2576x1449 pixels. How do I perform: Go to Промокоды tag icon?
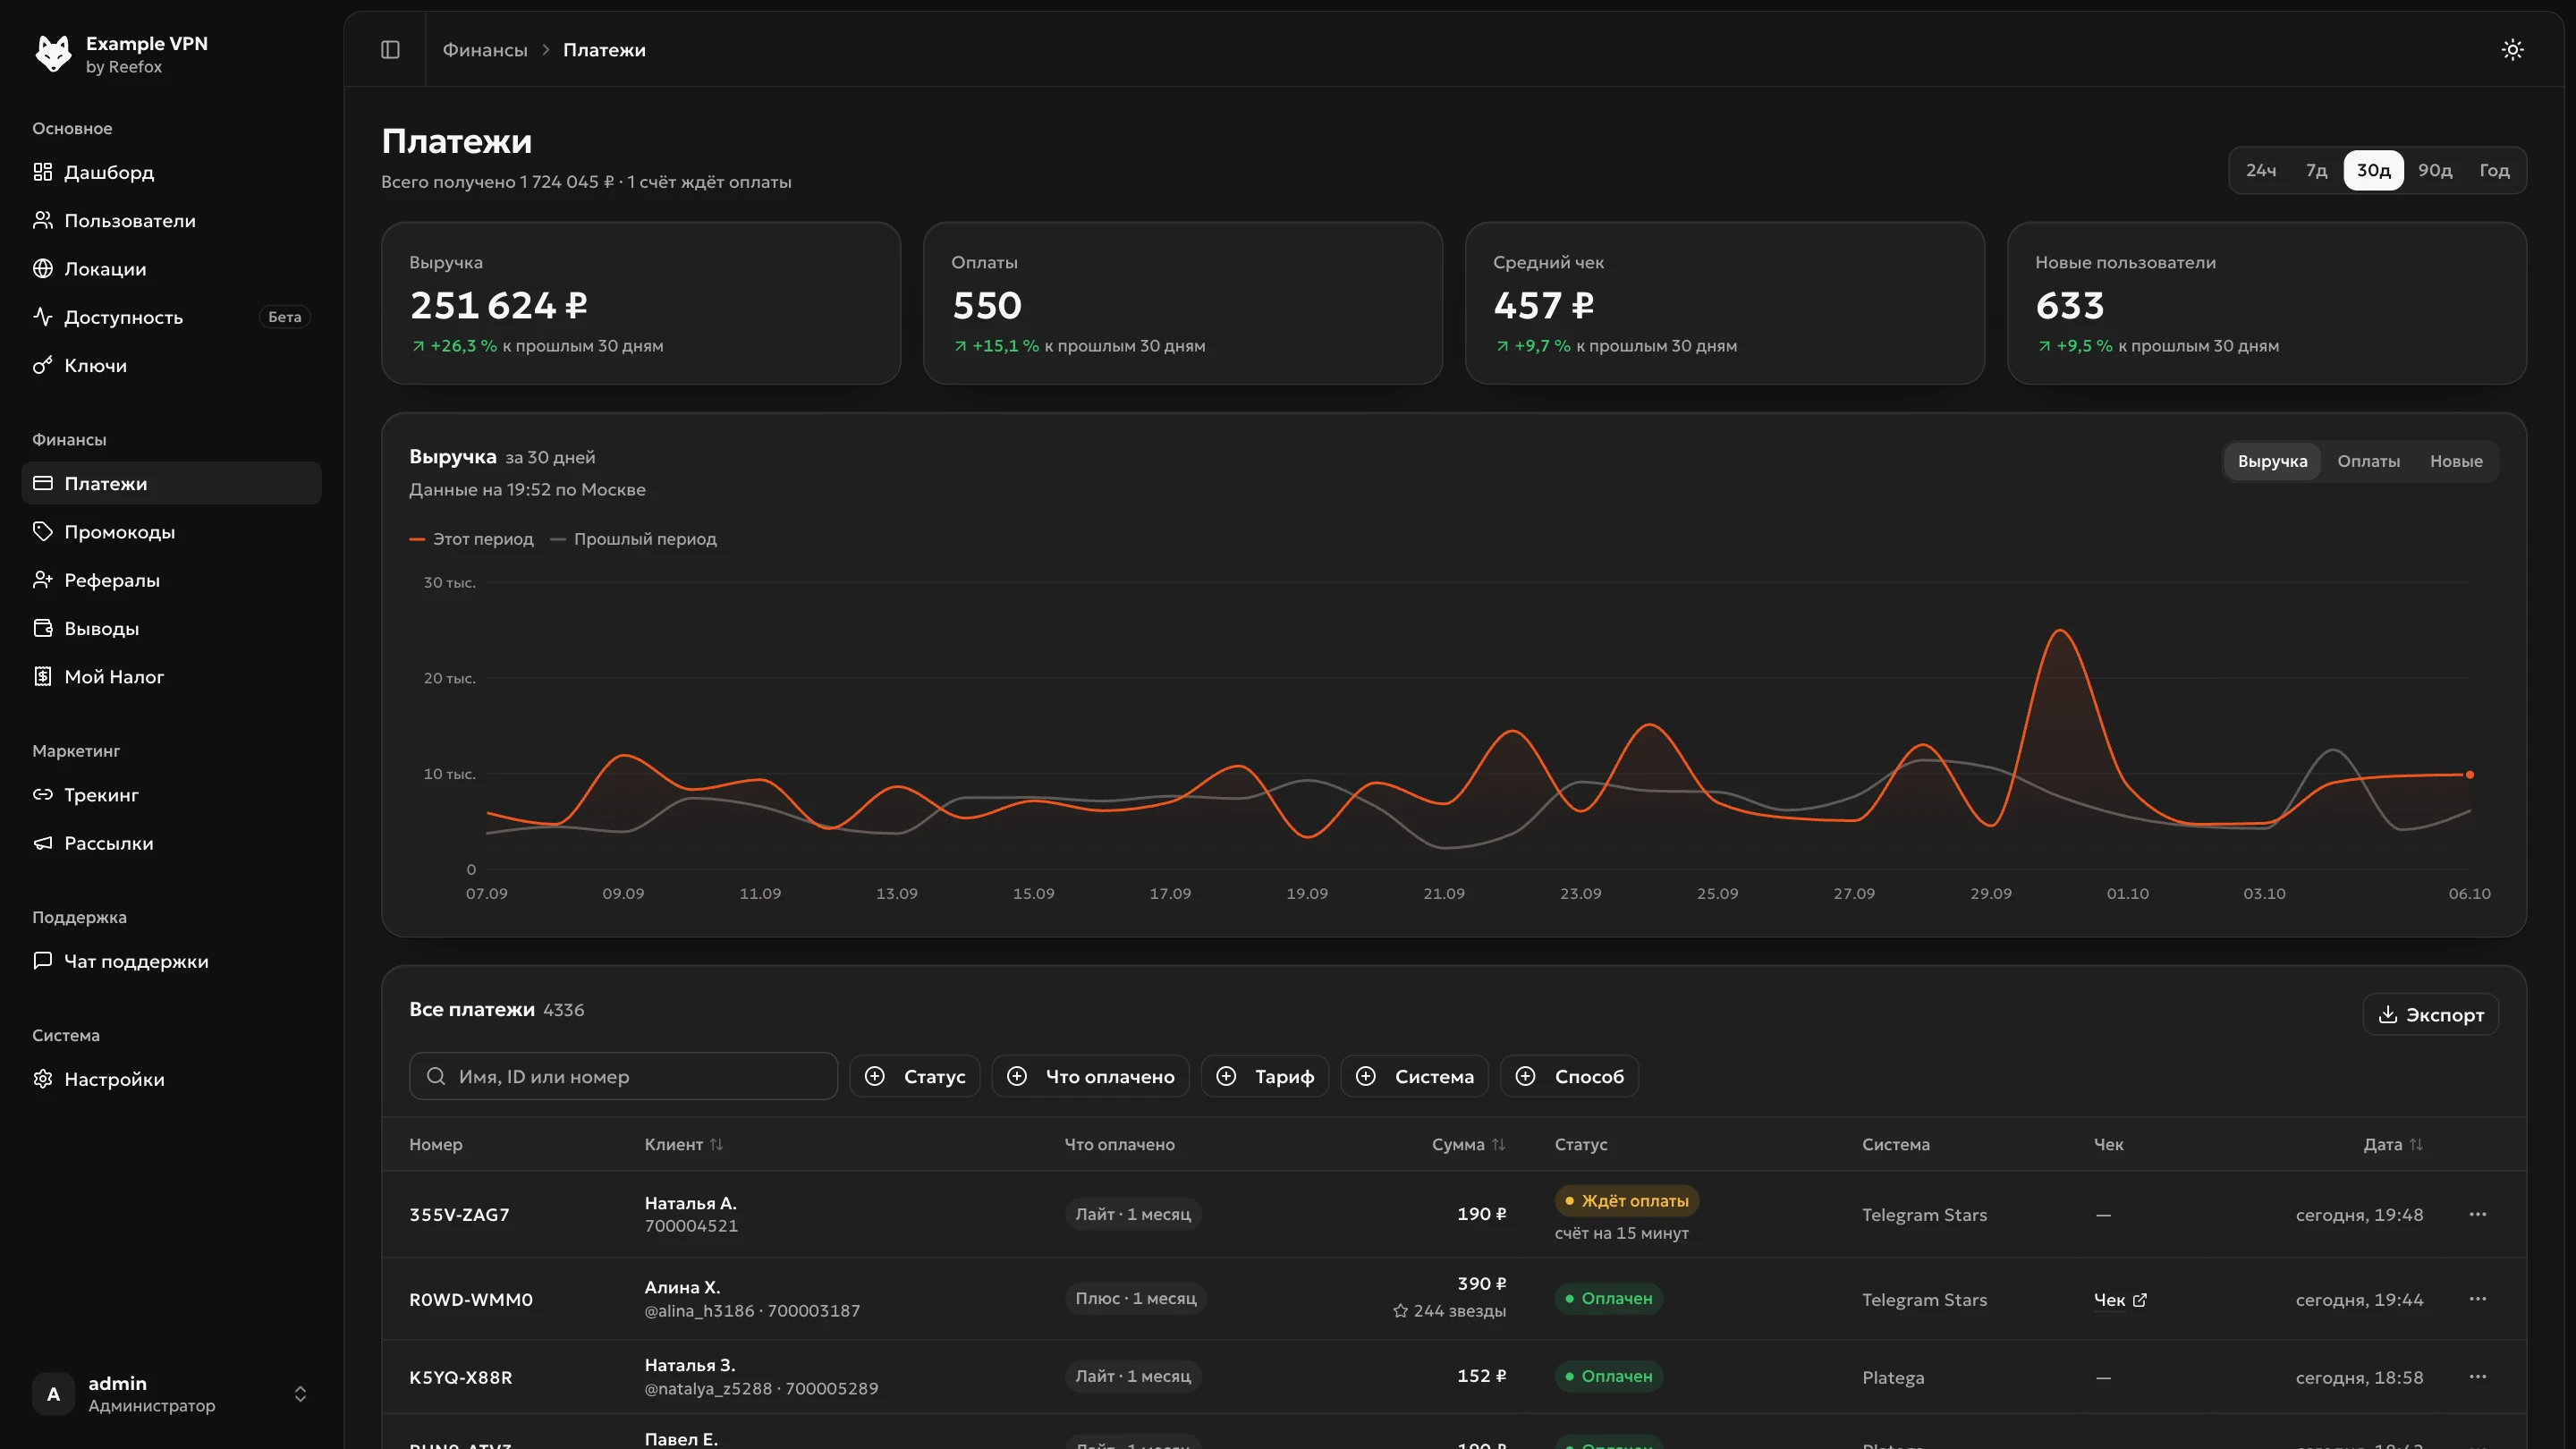[42, 532]
